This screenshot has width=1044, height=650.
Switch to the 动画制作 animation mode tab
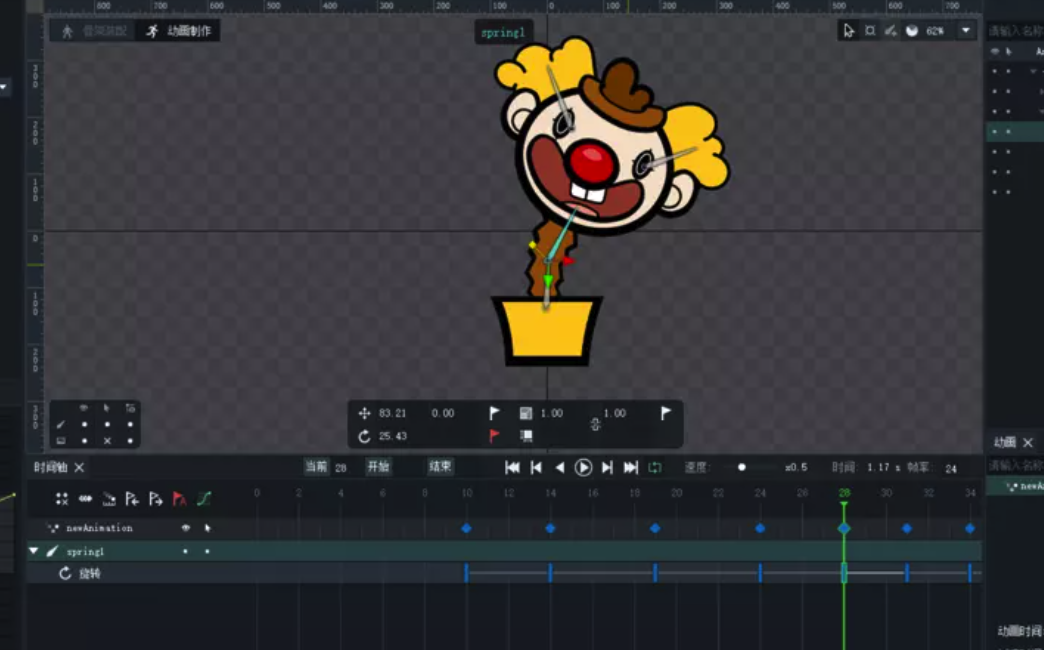(180, 31)
